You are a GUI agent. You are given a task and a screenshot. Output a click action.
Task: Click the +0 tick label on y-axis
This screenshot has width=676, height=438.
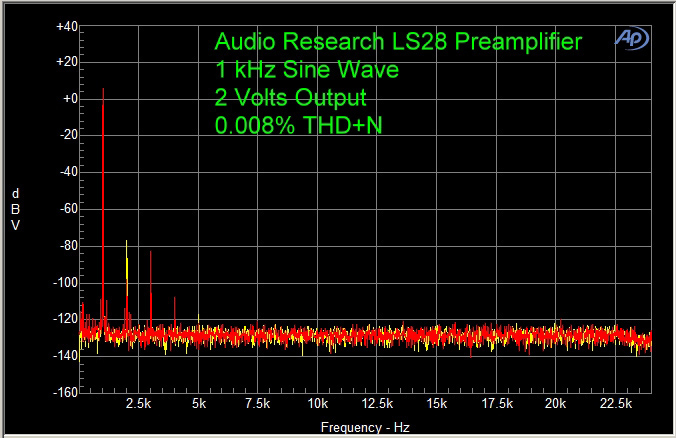pos(70,99)
